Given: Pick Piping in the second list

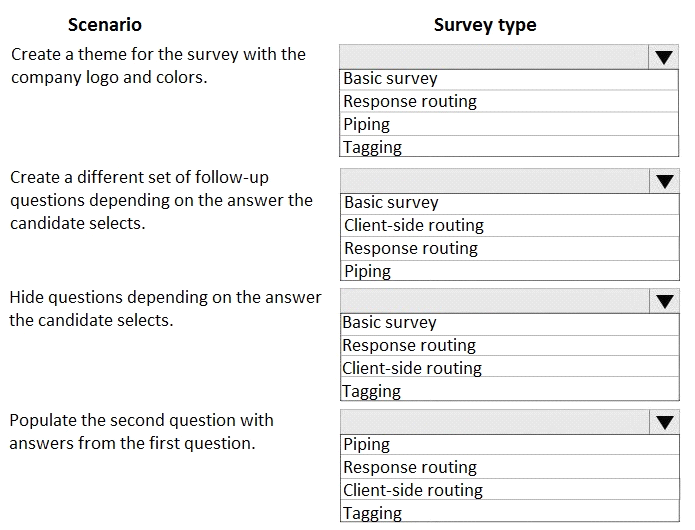Looking at the screenshot, I should [510, 270].
